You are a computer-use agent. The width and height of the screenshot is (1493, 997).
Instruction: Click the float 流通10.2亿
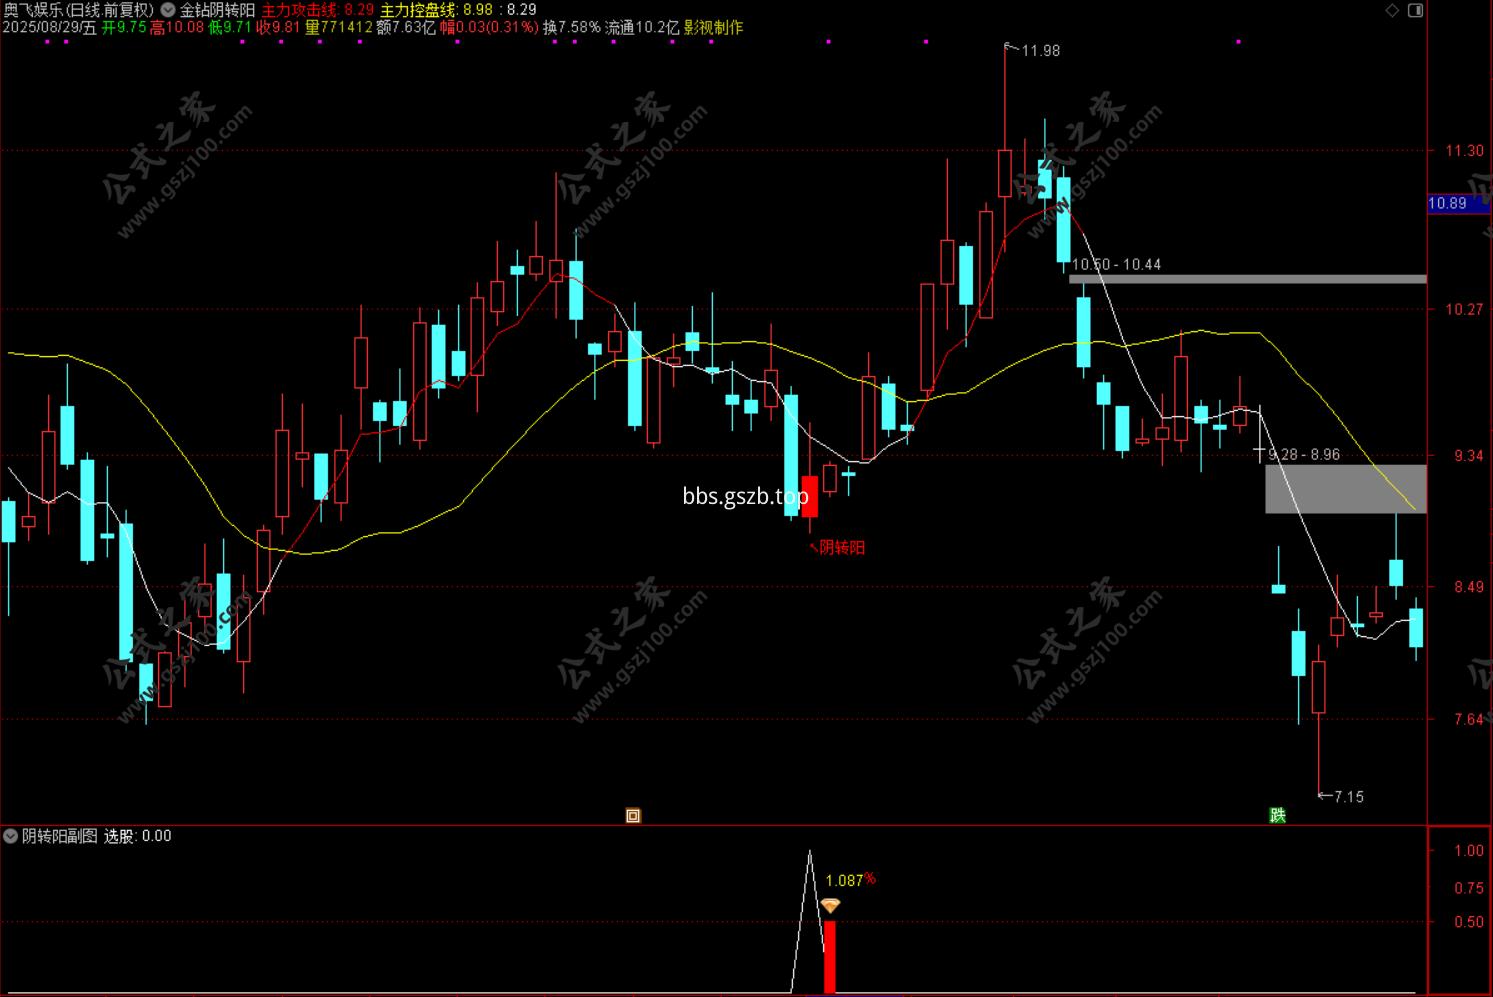642,28
